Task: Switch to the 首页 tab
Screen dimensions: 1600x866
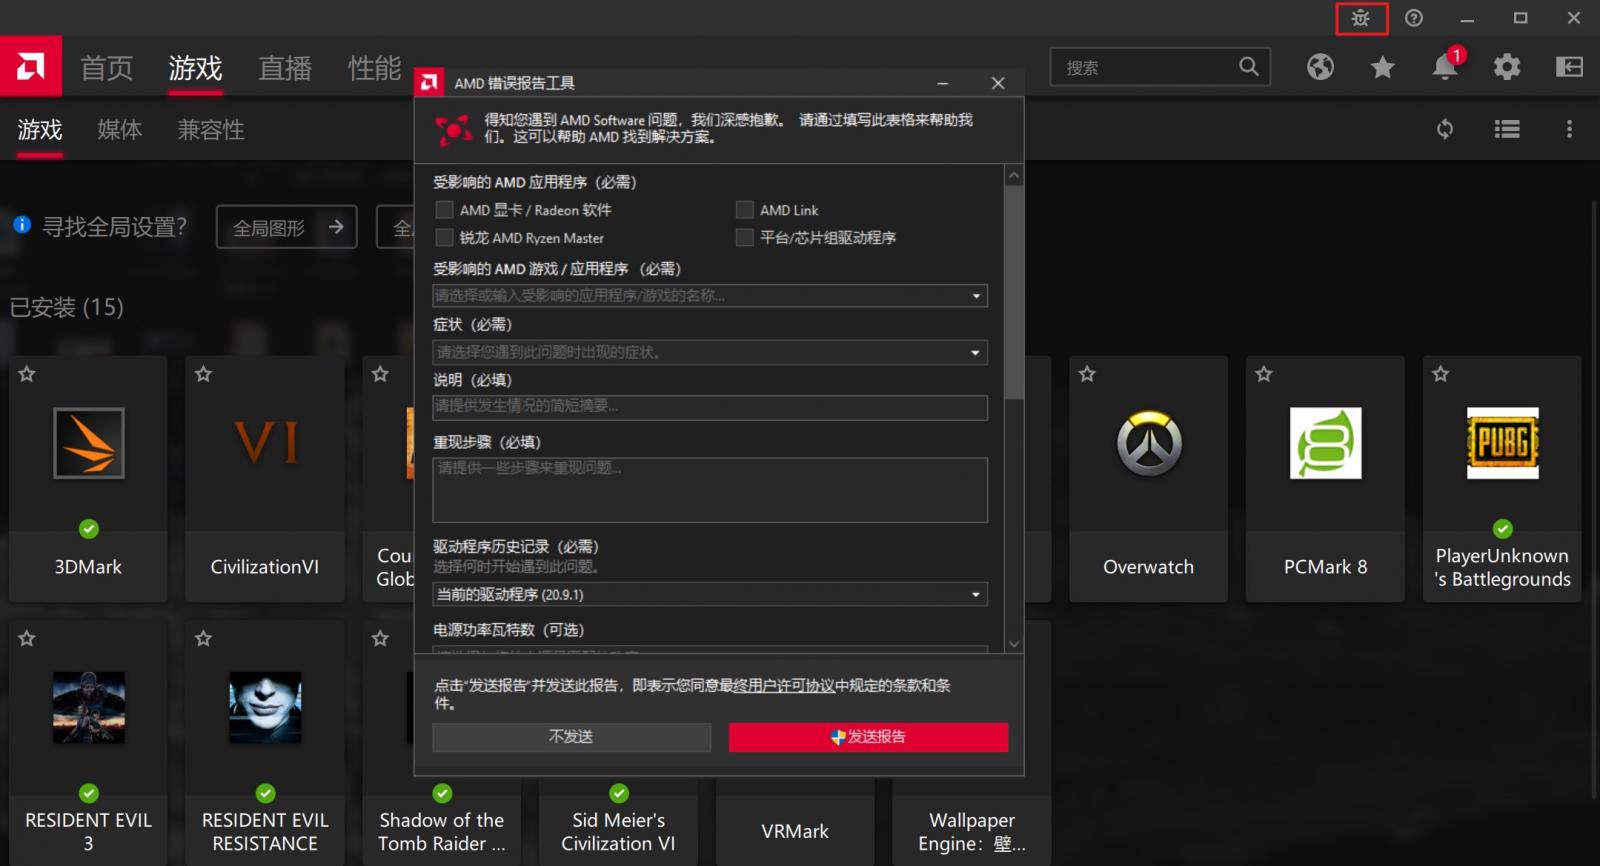Action: point(107,68)
